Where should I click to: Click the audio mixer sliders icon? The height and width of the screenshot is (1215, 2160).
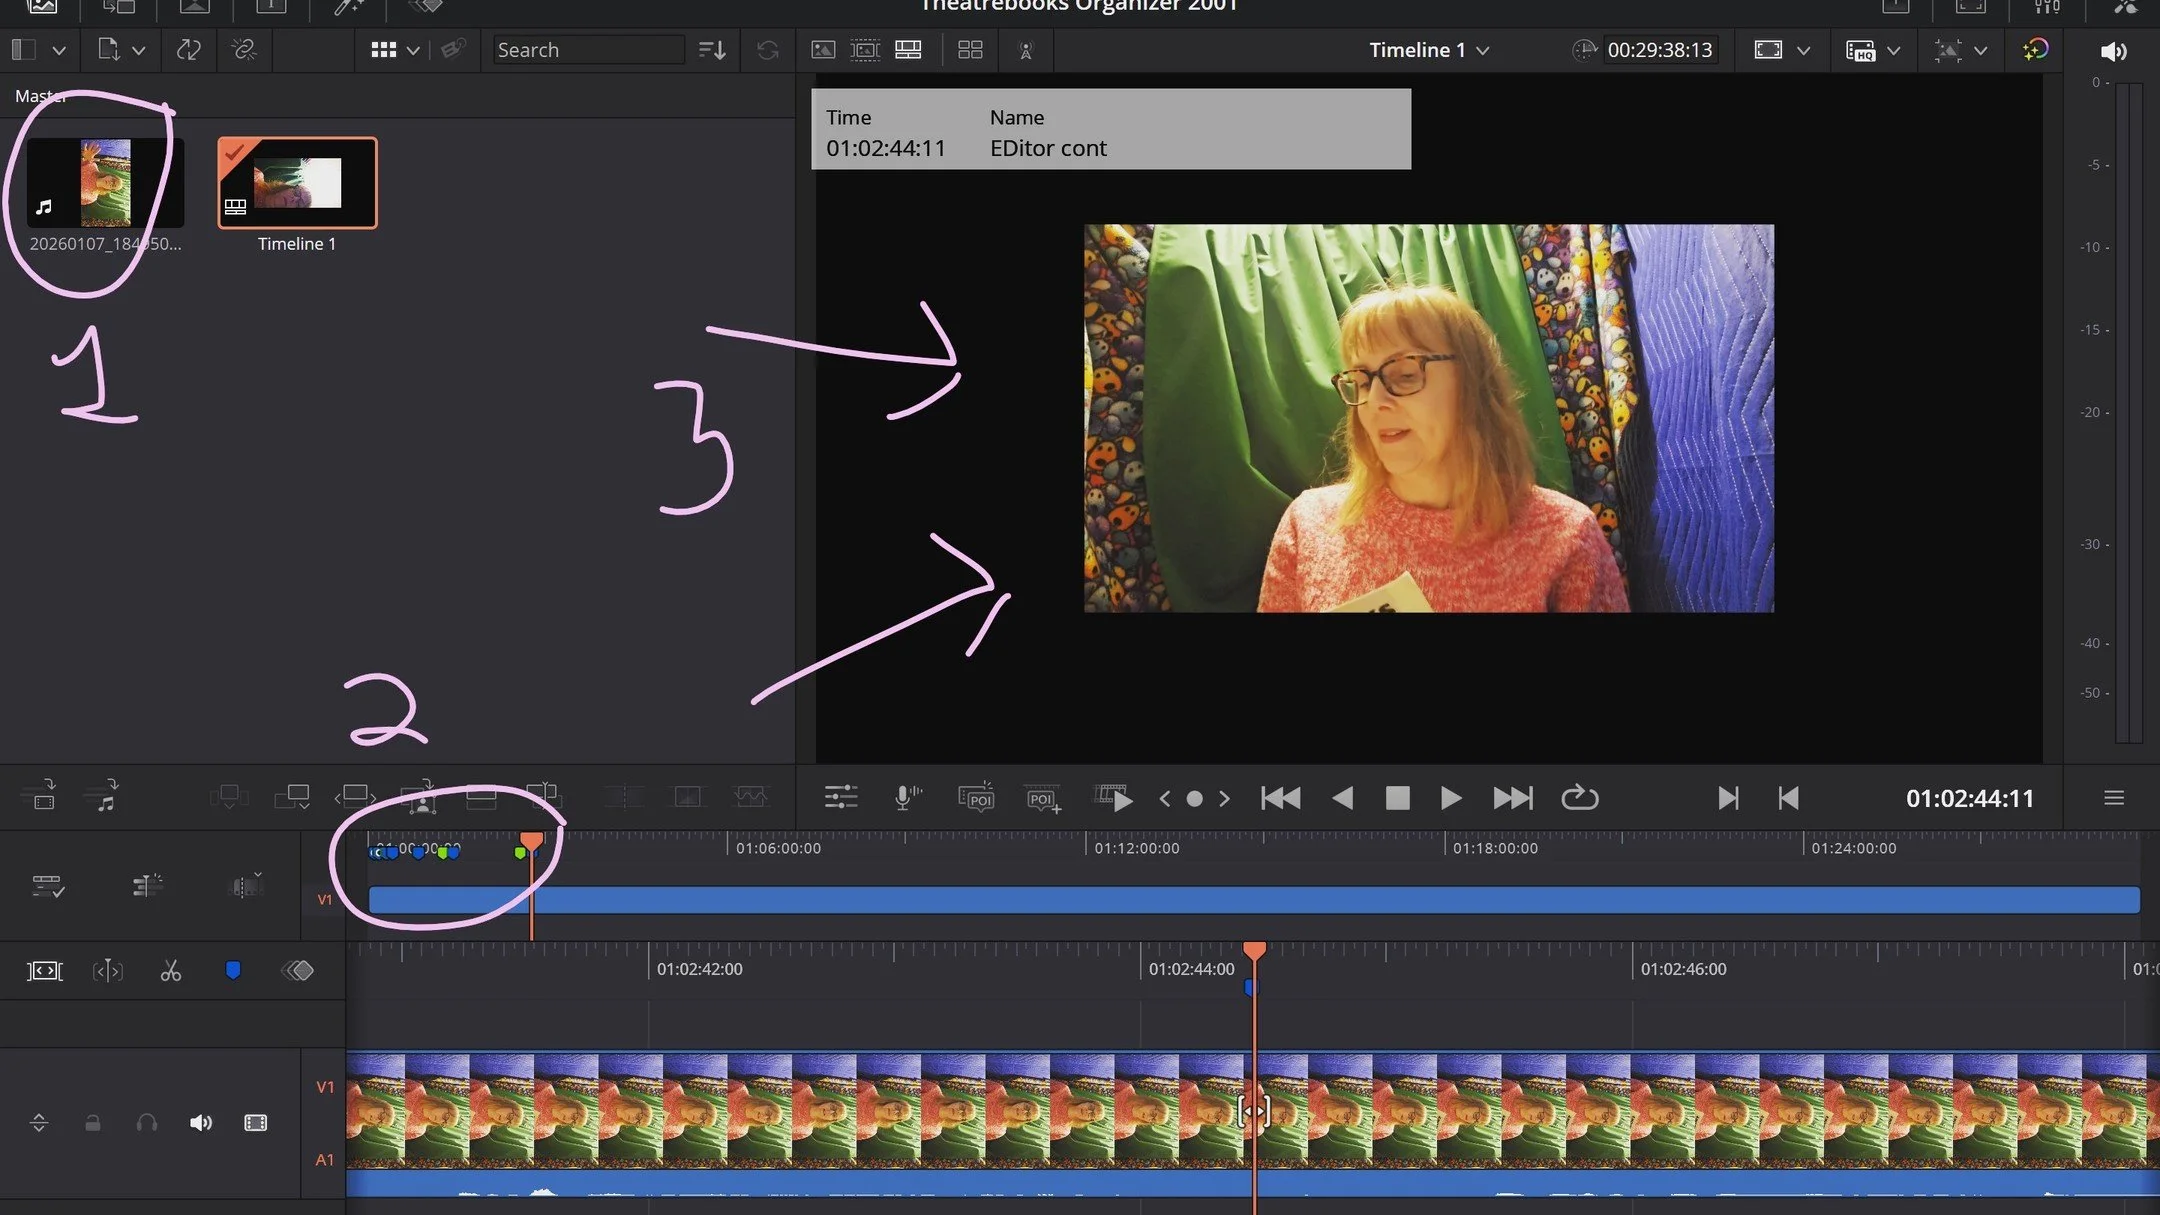(x=841, y=797)
